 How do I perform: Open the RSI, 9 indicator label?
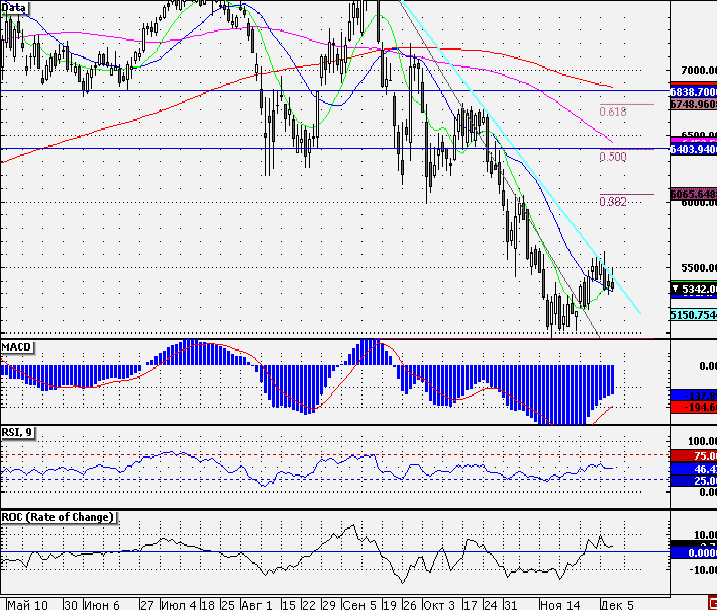point(17,432)
